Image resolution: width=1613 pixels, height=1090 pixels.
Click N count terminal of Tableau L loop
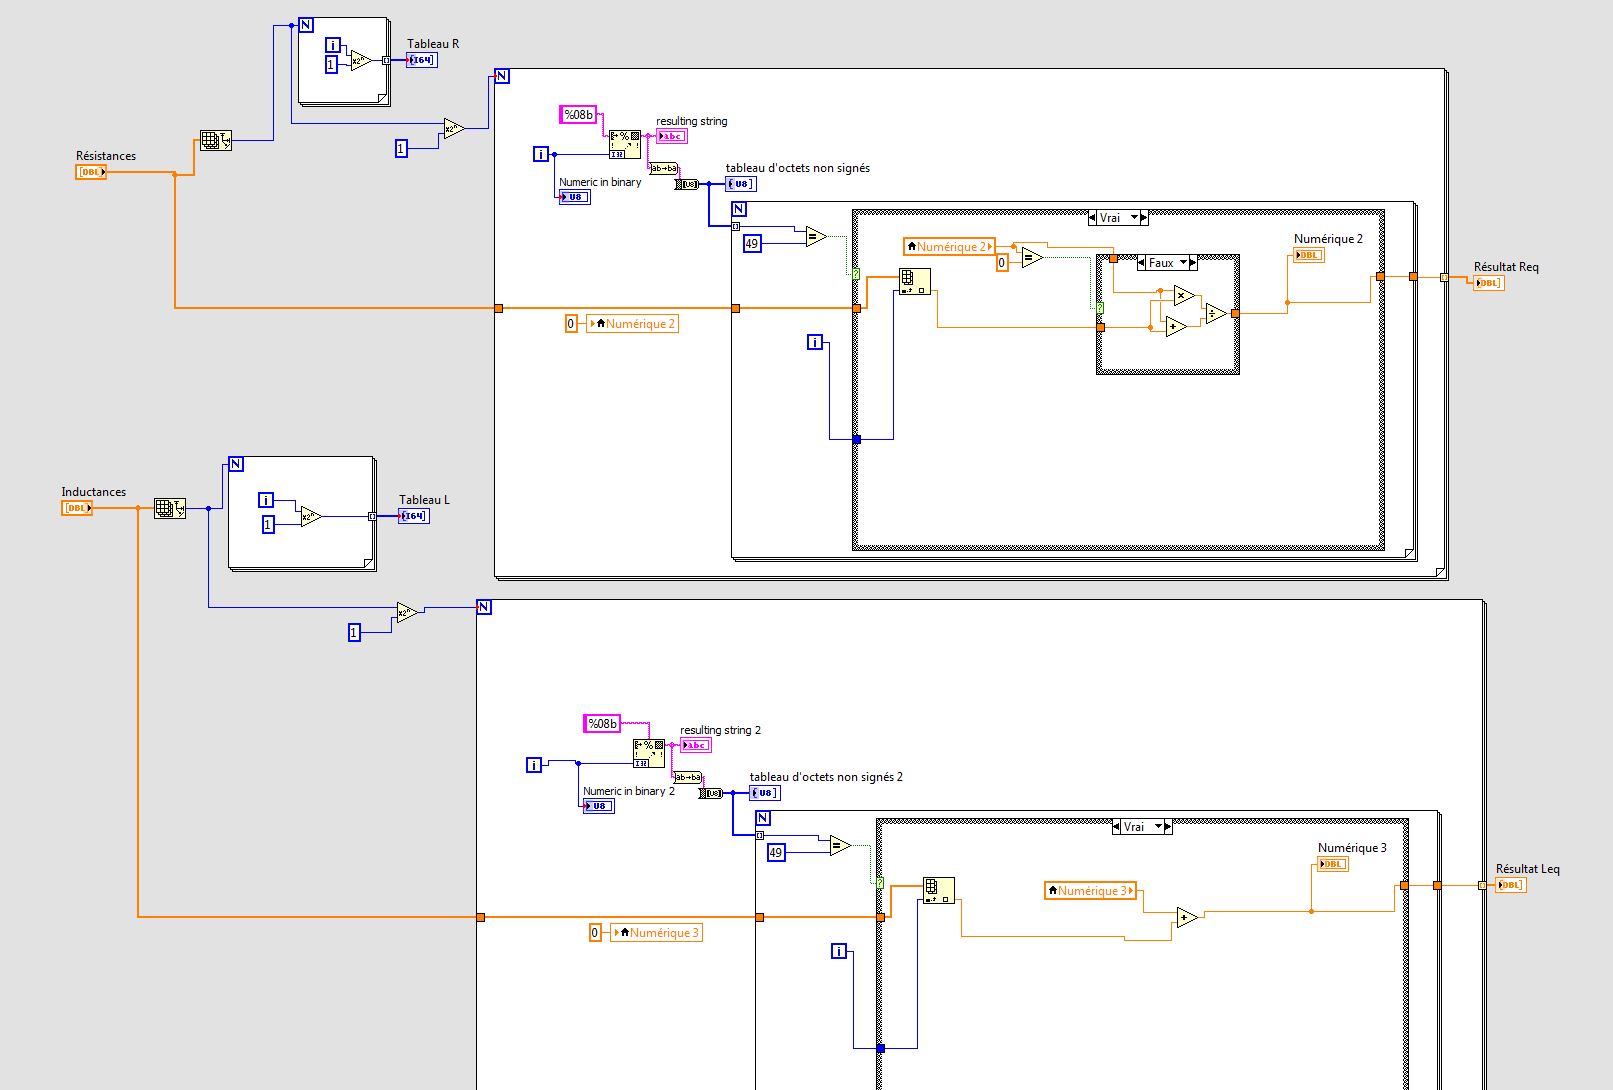point(236,464)
